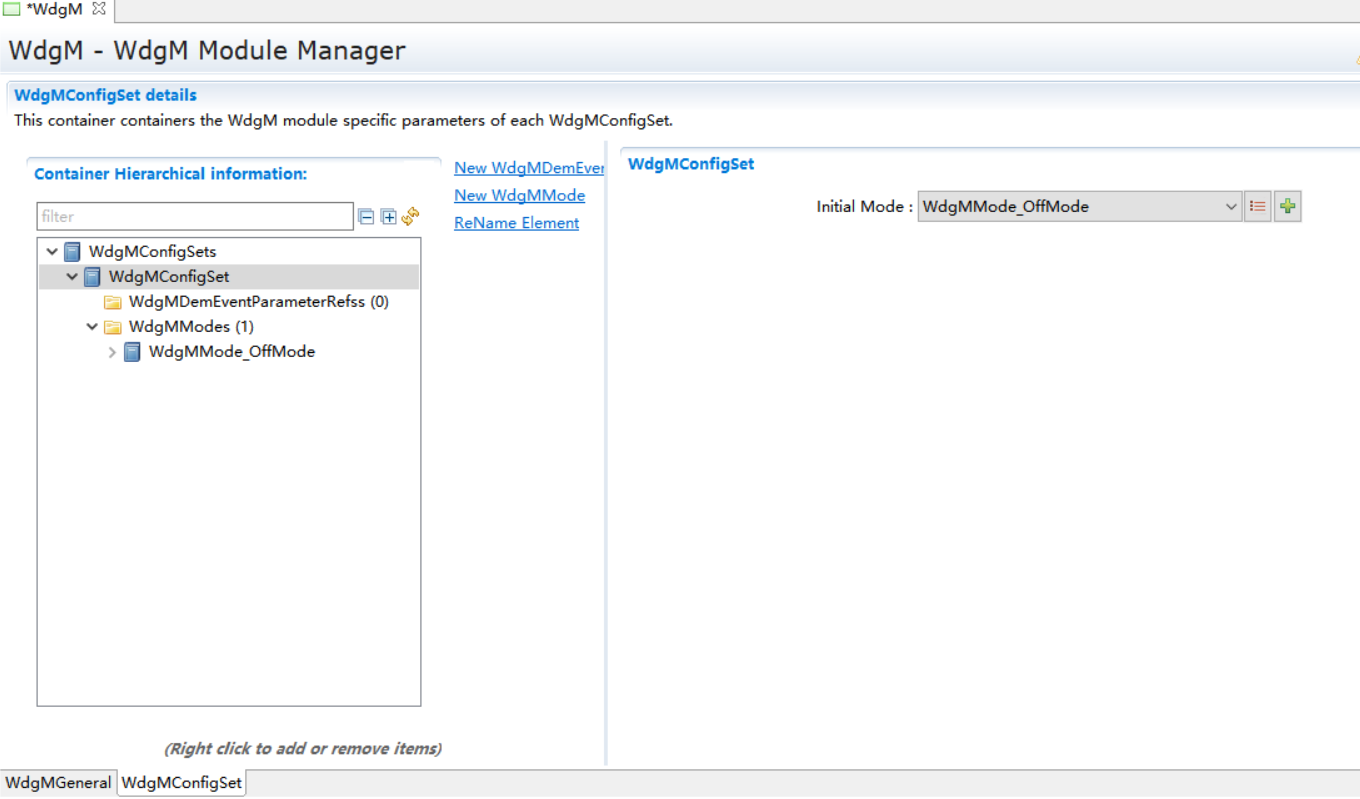Collapse the WdgMConfigSets root node
This screenshot has height=799, width=1360.
pos(52,252)
